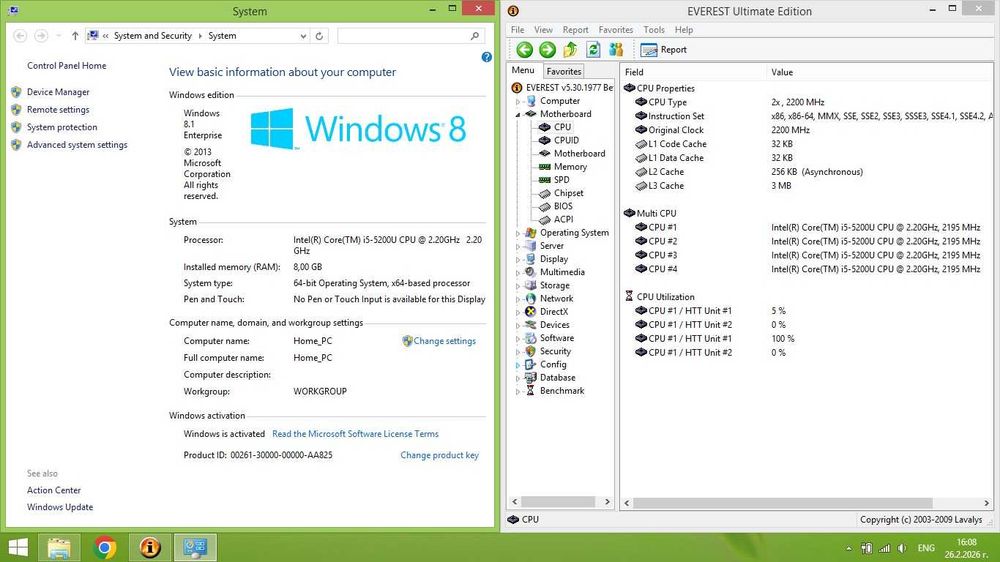Screen dimensions: 1000x562
Task: Collapse the Motherboard tree node
Action: pyautogui.click(x=518, y=114)
